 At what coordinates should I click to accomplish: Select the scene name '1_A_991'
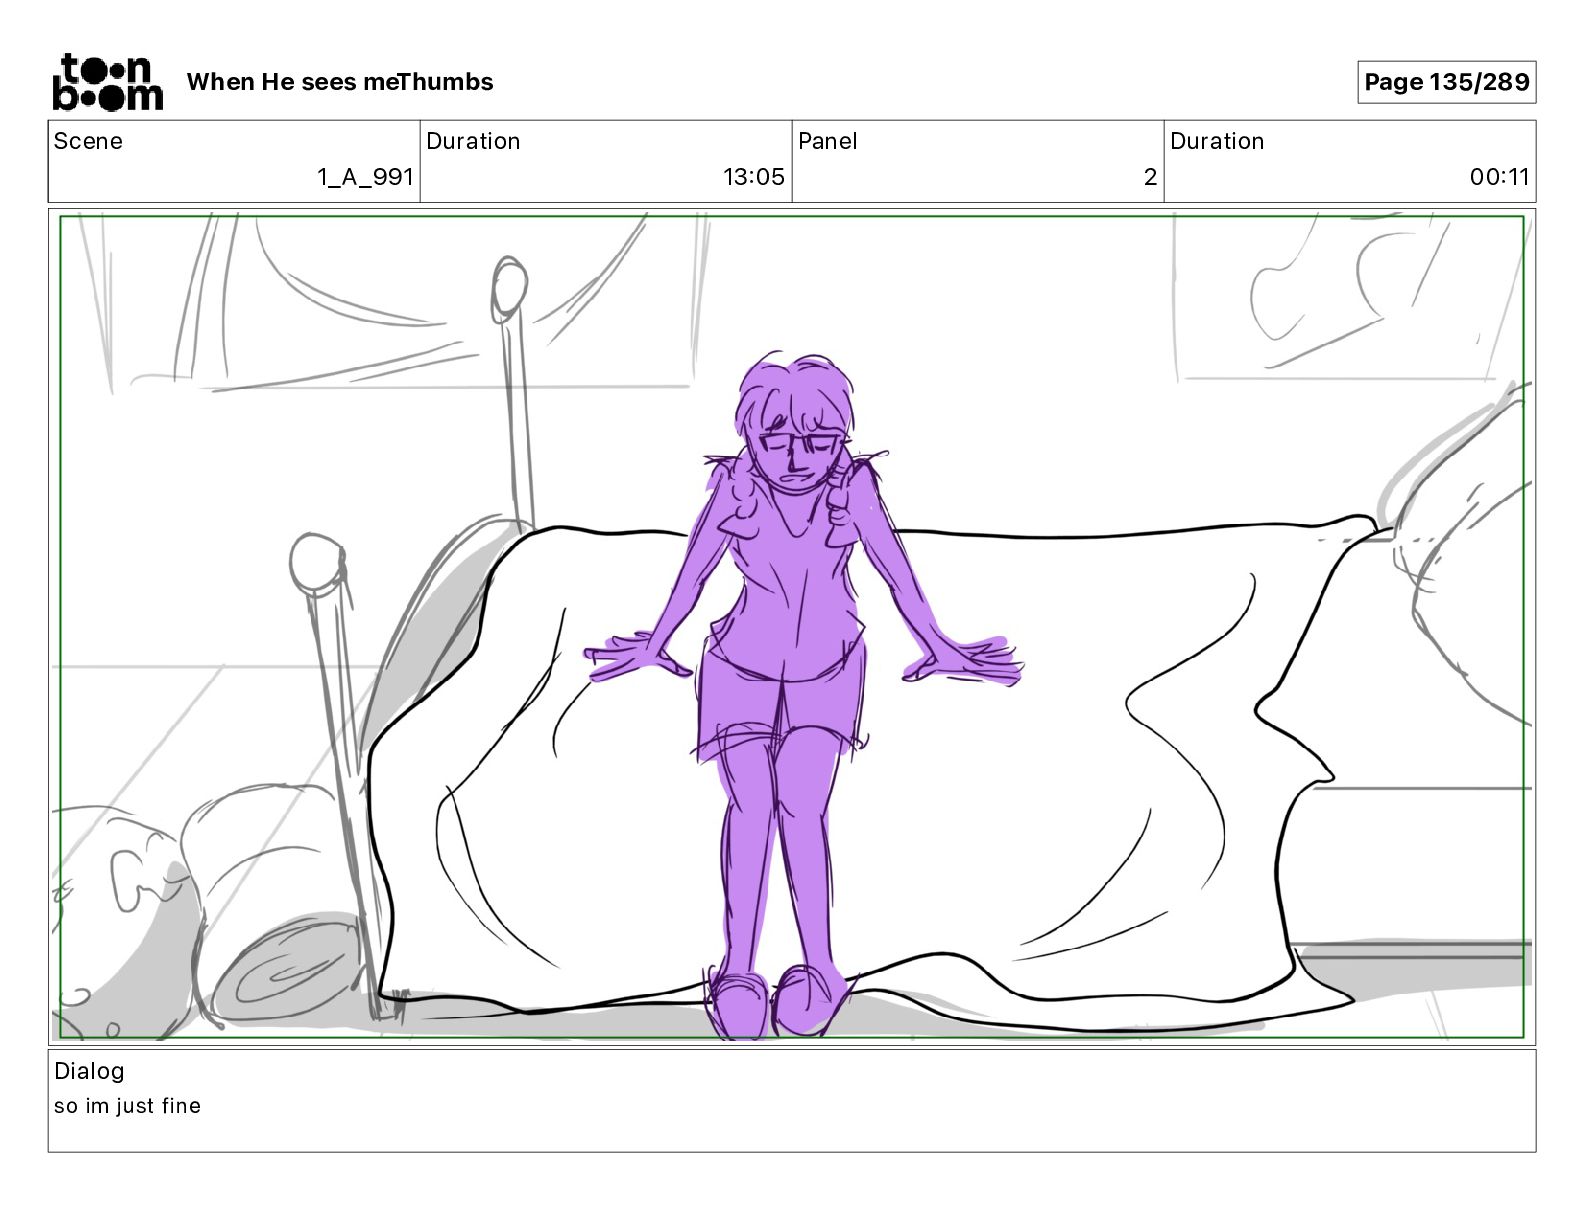click(365, 177)
